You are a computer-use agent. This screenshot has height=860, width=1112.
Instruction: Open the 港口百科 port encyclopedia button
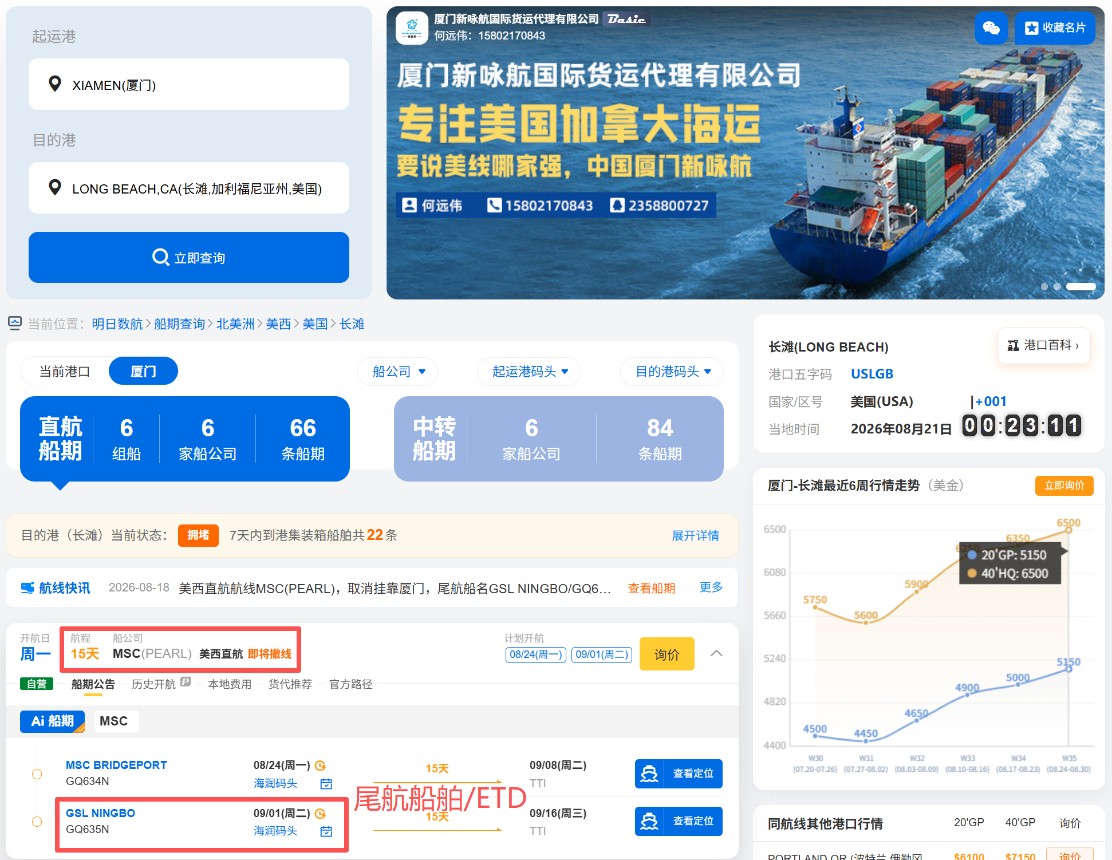coord(1043,345)
